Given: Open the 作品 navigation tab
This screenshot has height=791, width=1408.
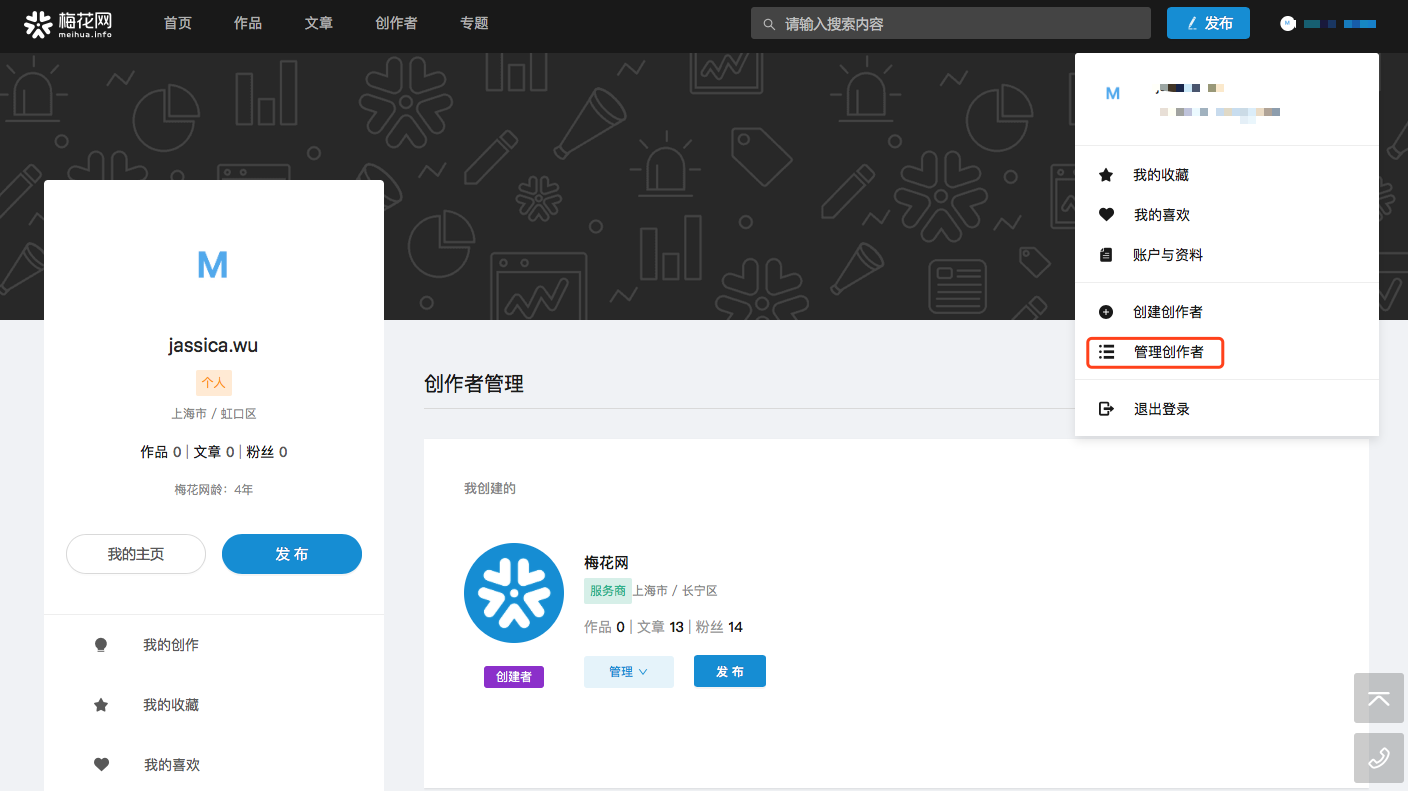Looking at the screenshot, I should coord(248,23).
